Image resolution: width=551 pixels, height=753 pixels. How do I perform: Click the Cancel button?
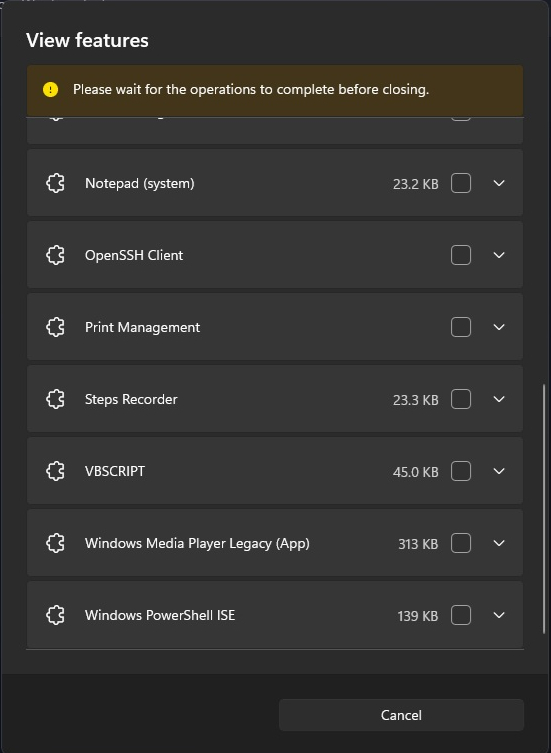point(401,715)
